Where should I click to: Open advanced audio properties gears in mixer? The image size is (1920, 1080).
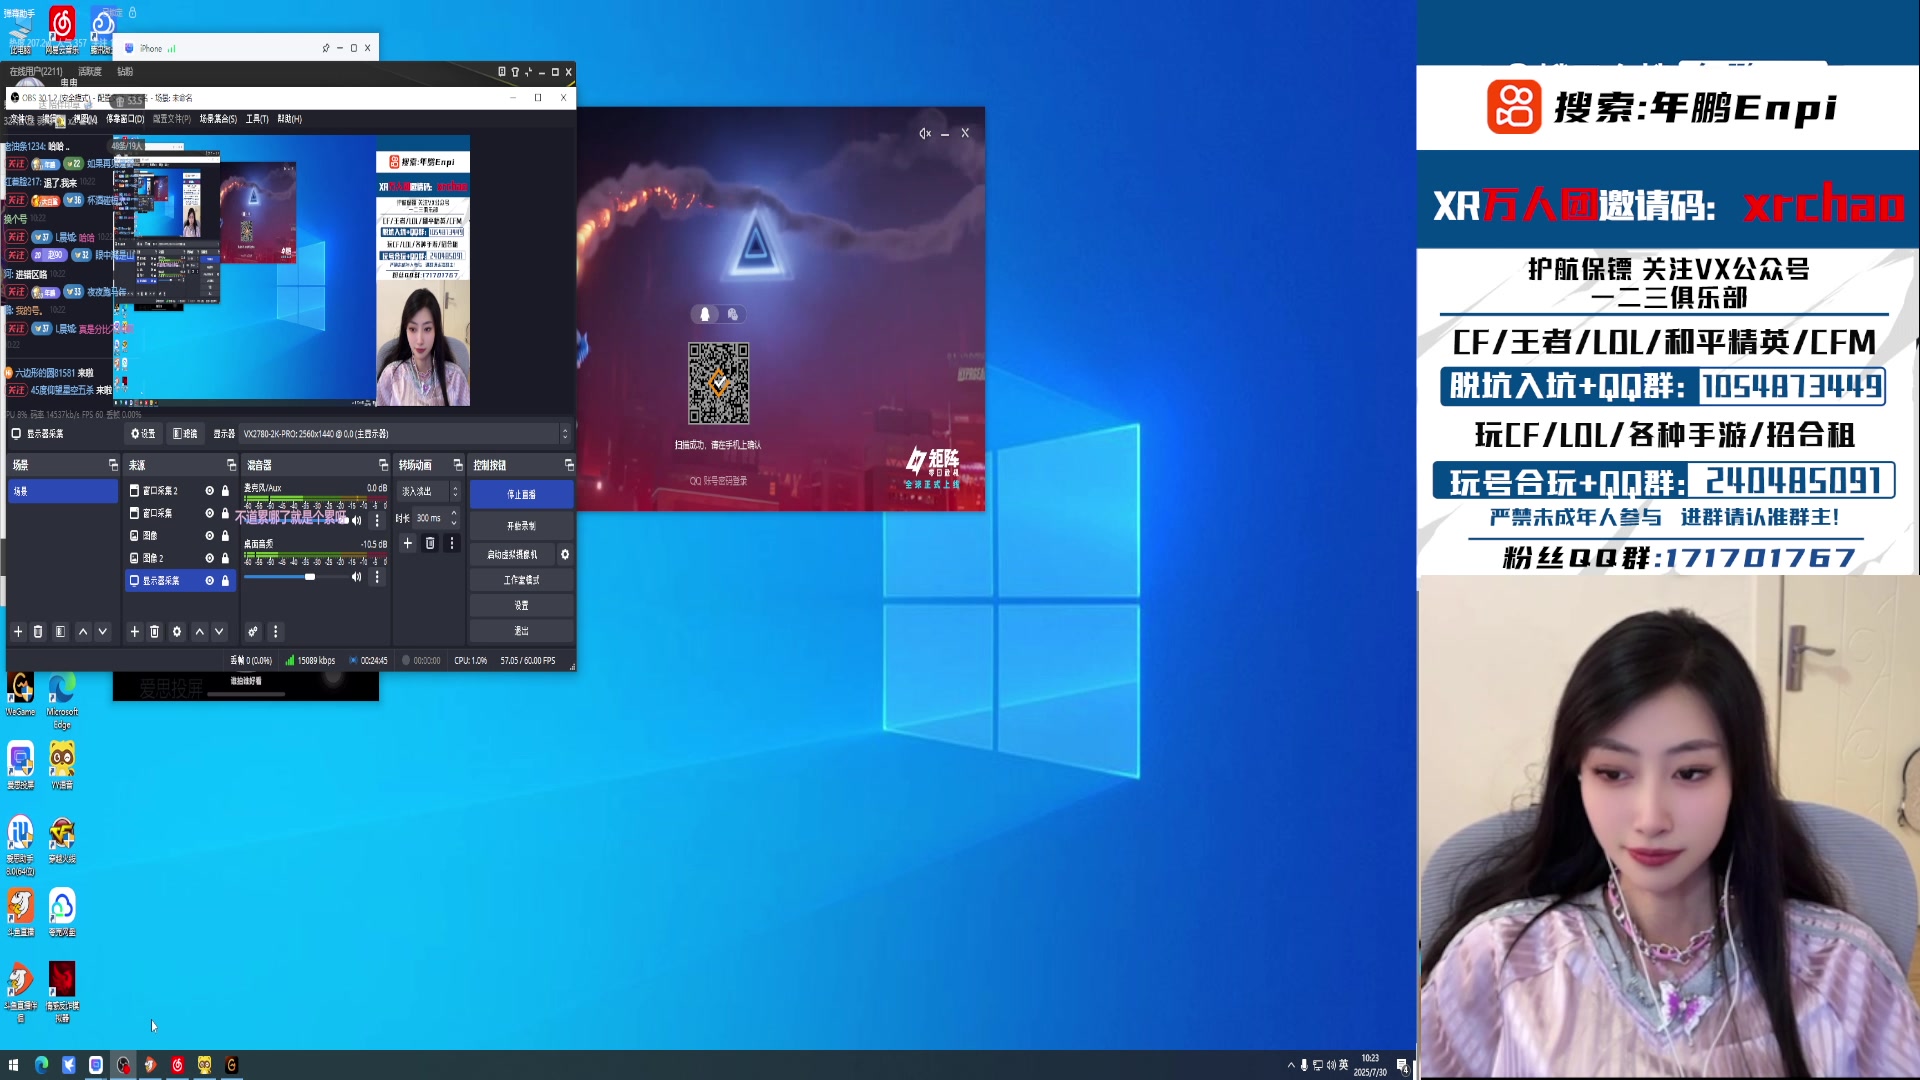[253, 632]
